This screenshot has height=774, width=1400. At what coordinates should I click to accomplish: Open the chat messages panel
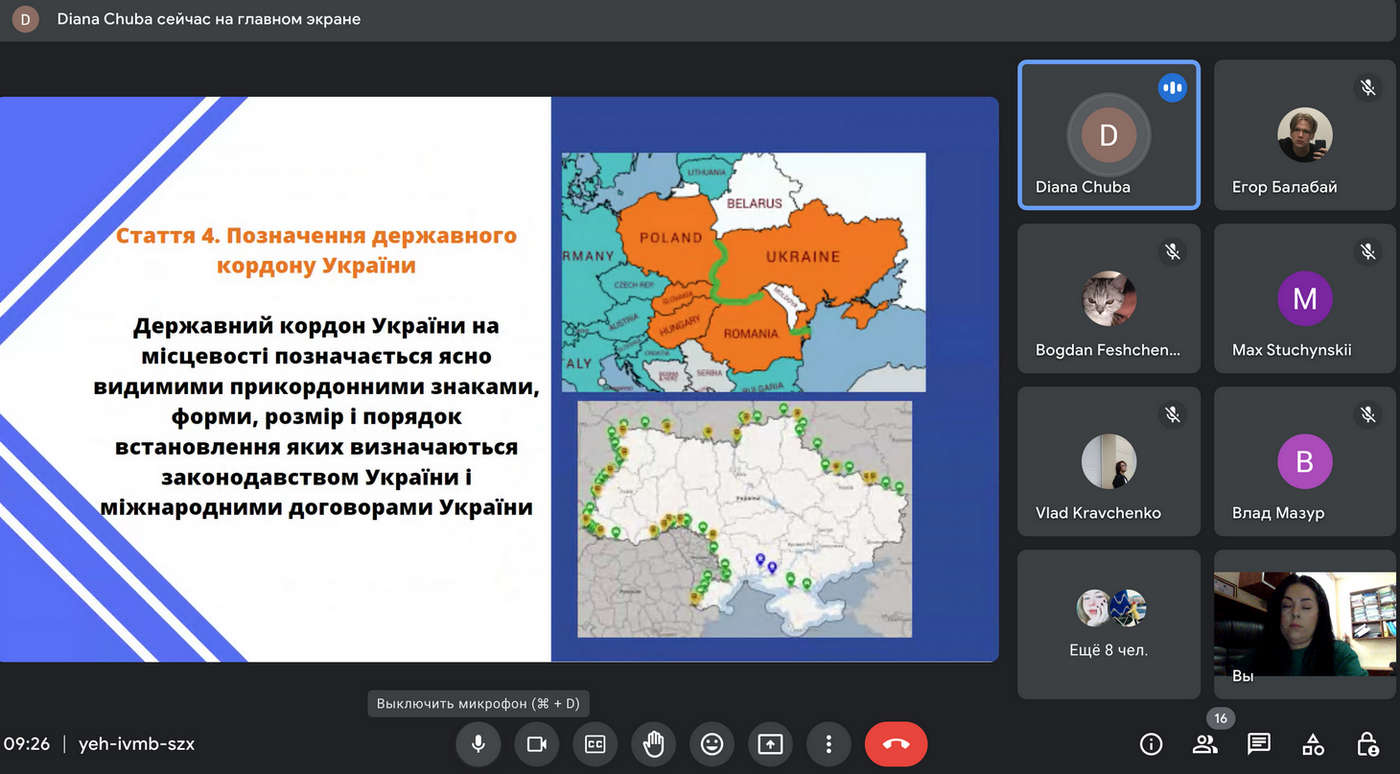1259,744
